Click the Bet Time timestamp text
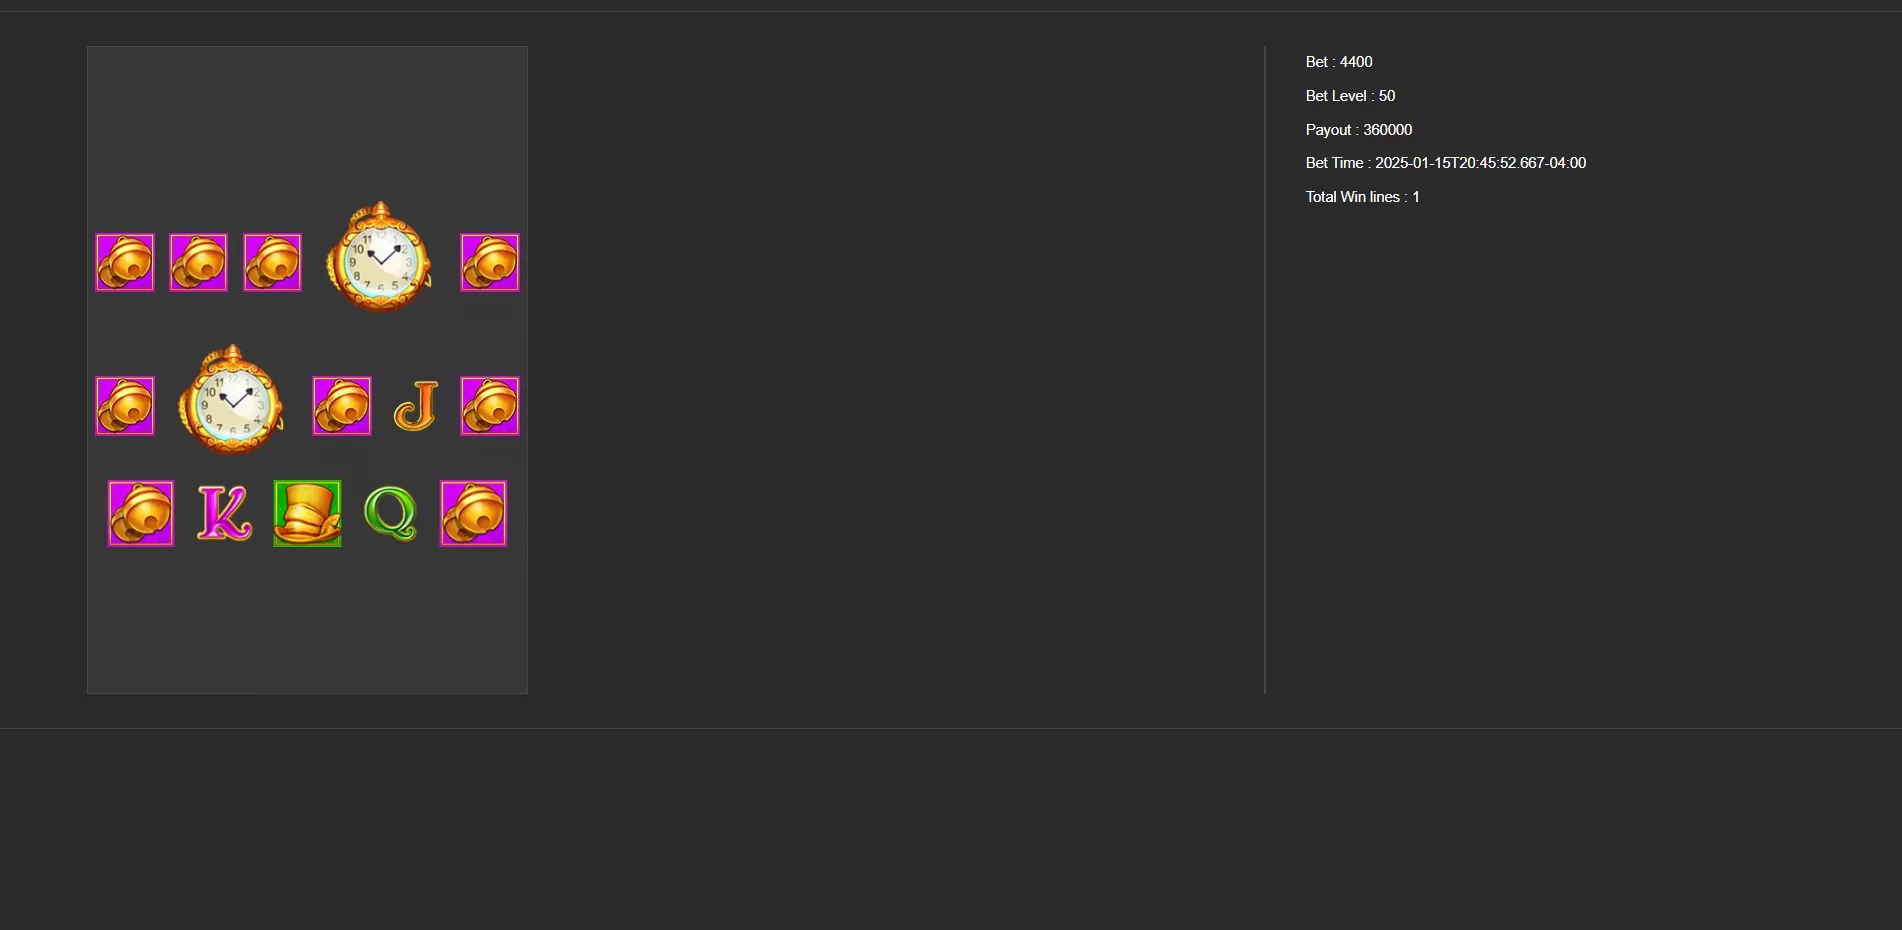1902x930 pixels. [x=1446, y=163]
